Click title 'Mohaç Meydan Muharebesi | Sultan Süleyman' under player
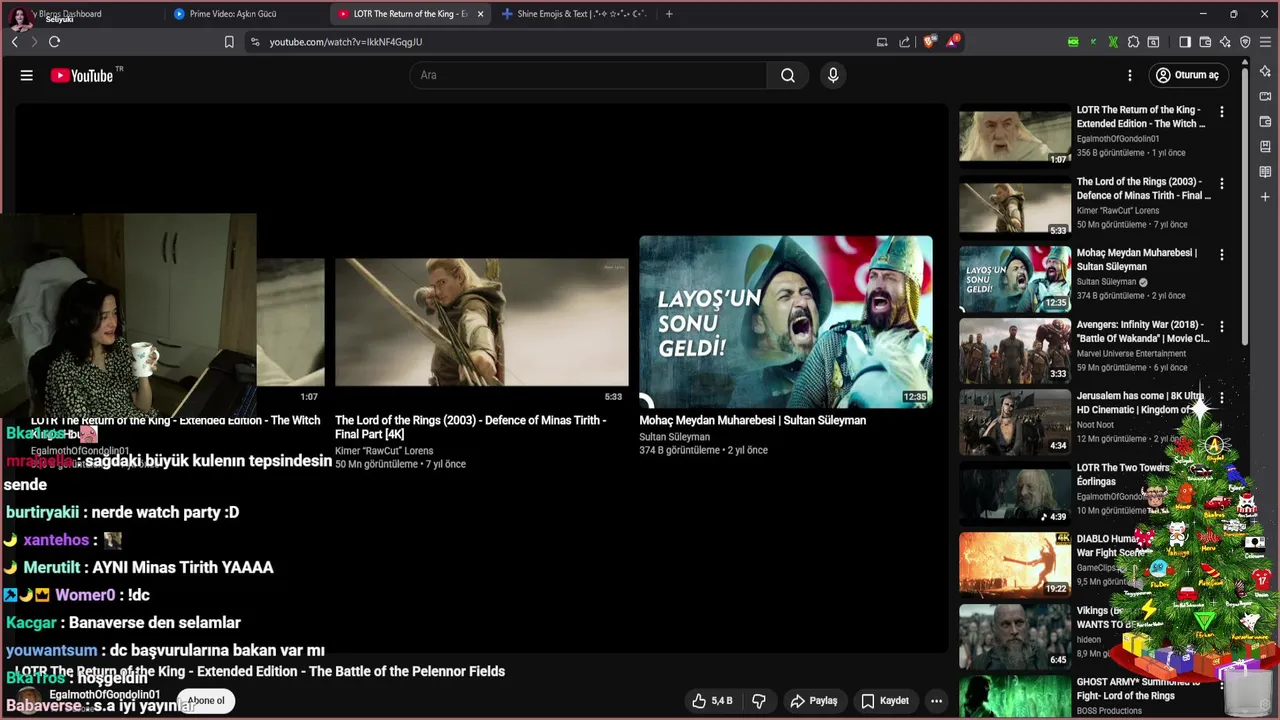 pyautogui.click(x=753, y=421)
